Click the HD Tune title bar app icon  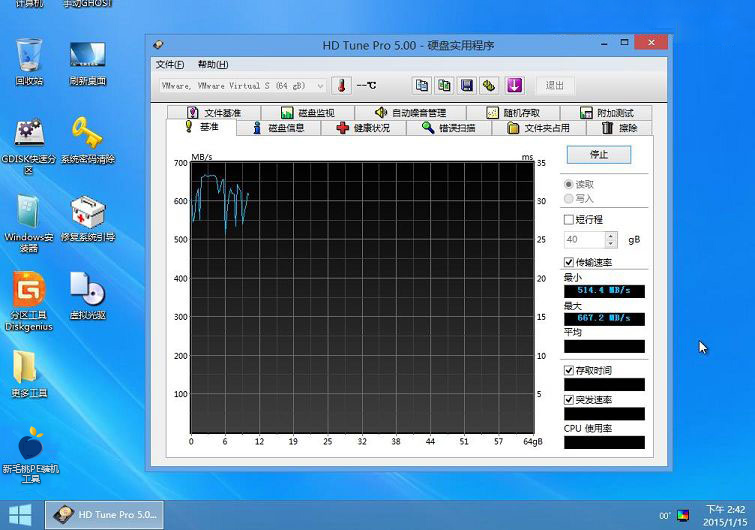(158, 45)
